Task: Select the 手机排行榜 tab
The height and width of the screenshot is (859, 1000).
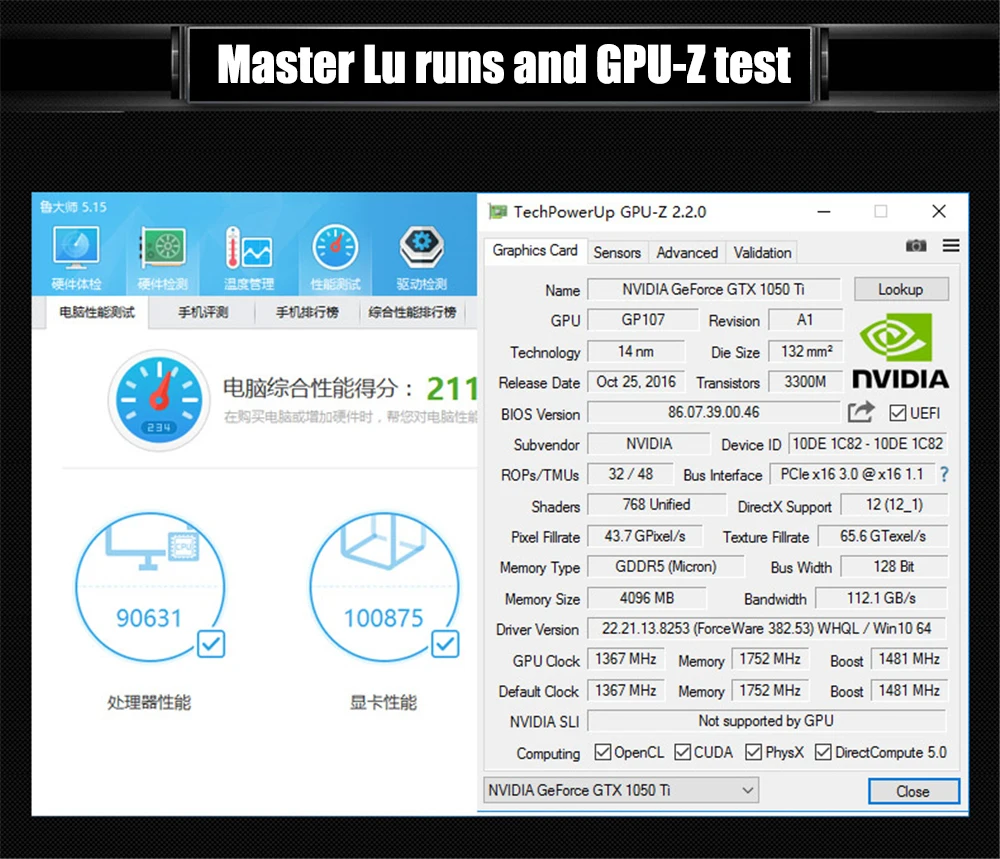Action: (x=307, y=312)
